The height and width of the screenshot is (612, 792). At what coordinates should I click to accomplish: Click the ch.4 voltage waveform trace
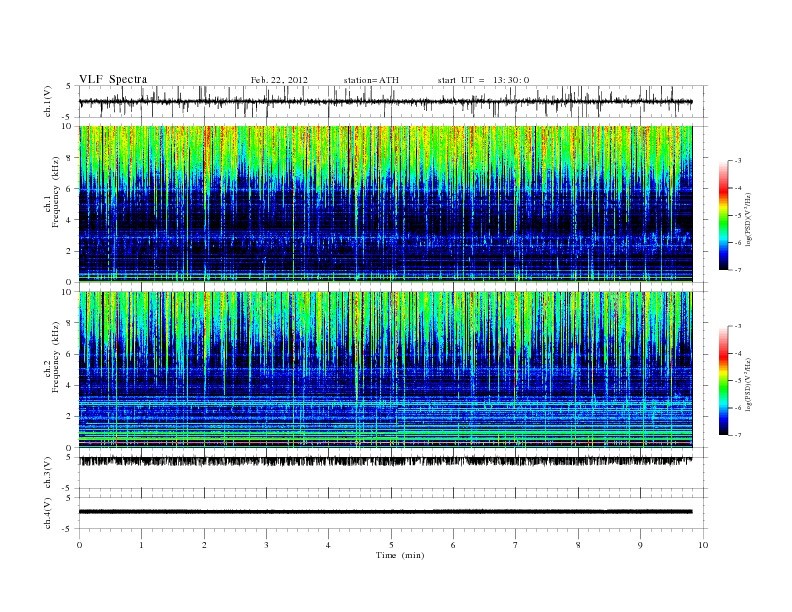click(386, 512)
